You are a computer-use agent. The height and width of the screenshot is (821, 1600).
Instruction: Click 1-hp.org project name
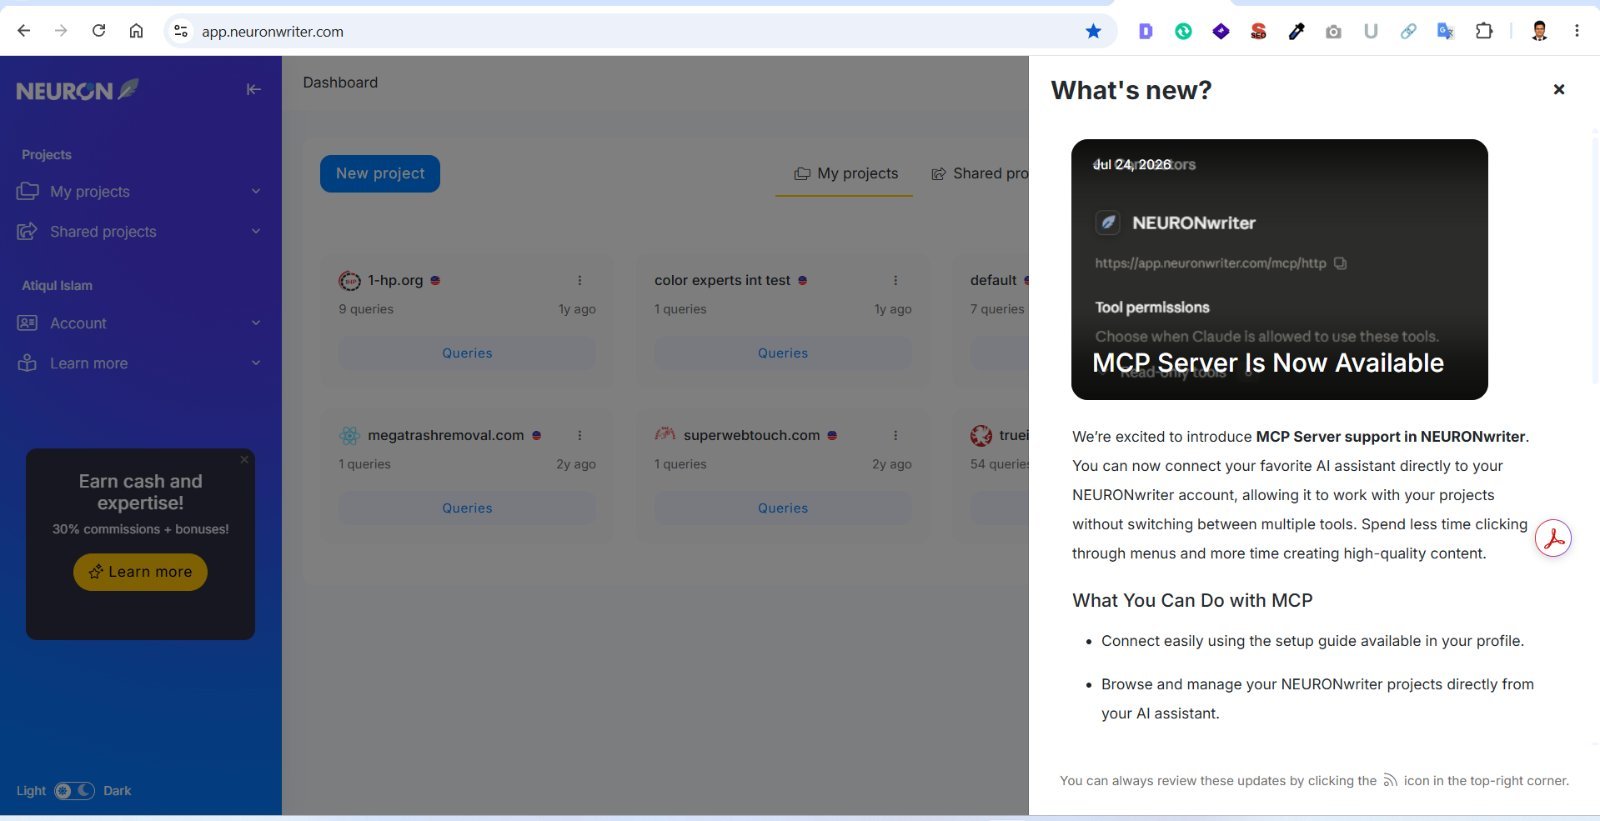tap(395, 280)
